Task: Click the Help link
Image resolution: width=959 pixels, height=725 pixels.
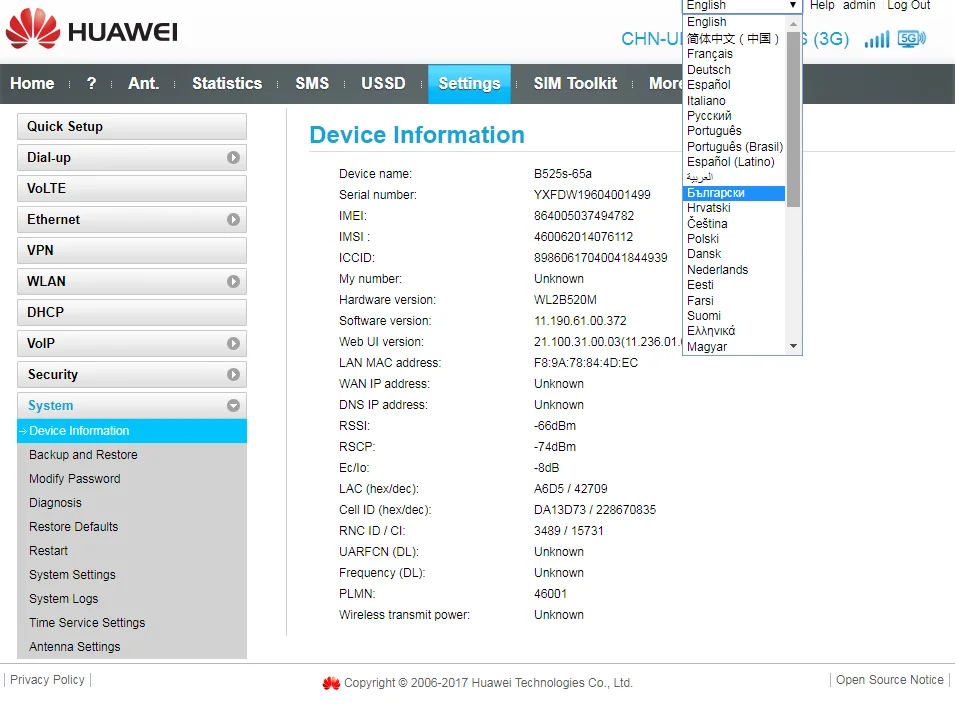Action: pos(822,5)
